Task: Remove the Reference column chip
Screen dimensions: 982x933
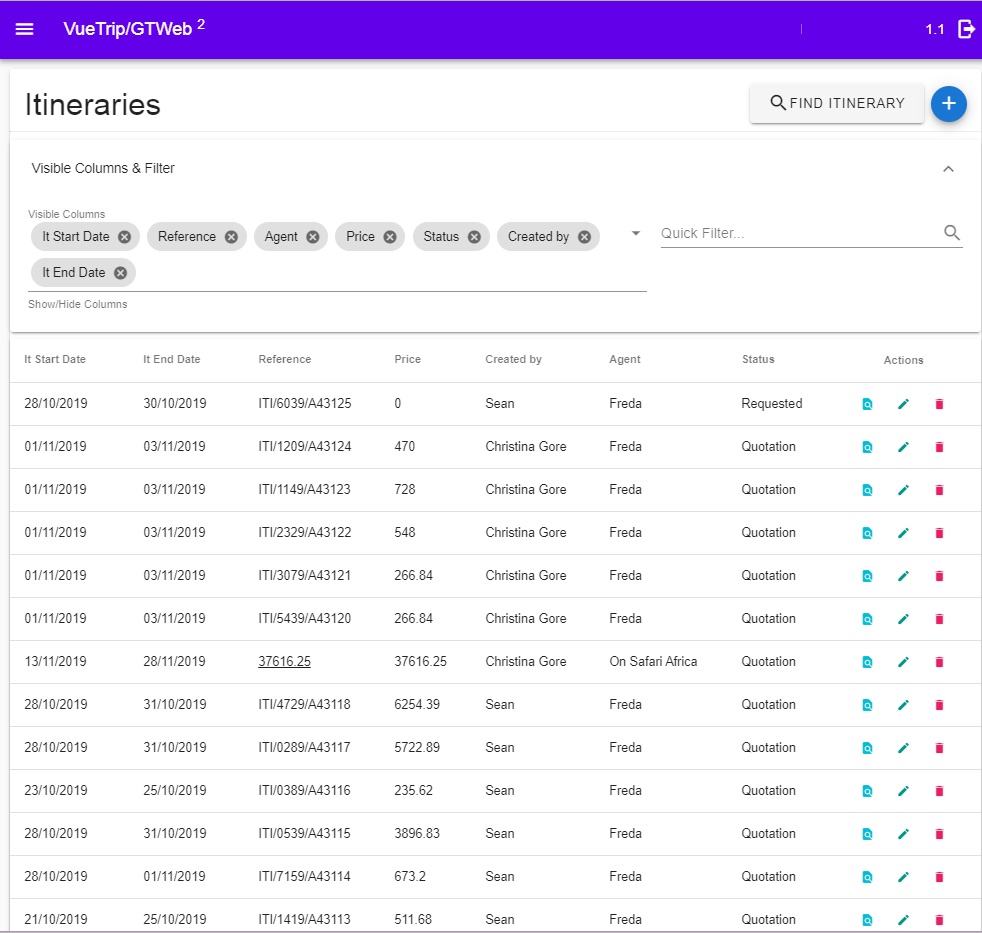Action: point(231,237)
